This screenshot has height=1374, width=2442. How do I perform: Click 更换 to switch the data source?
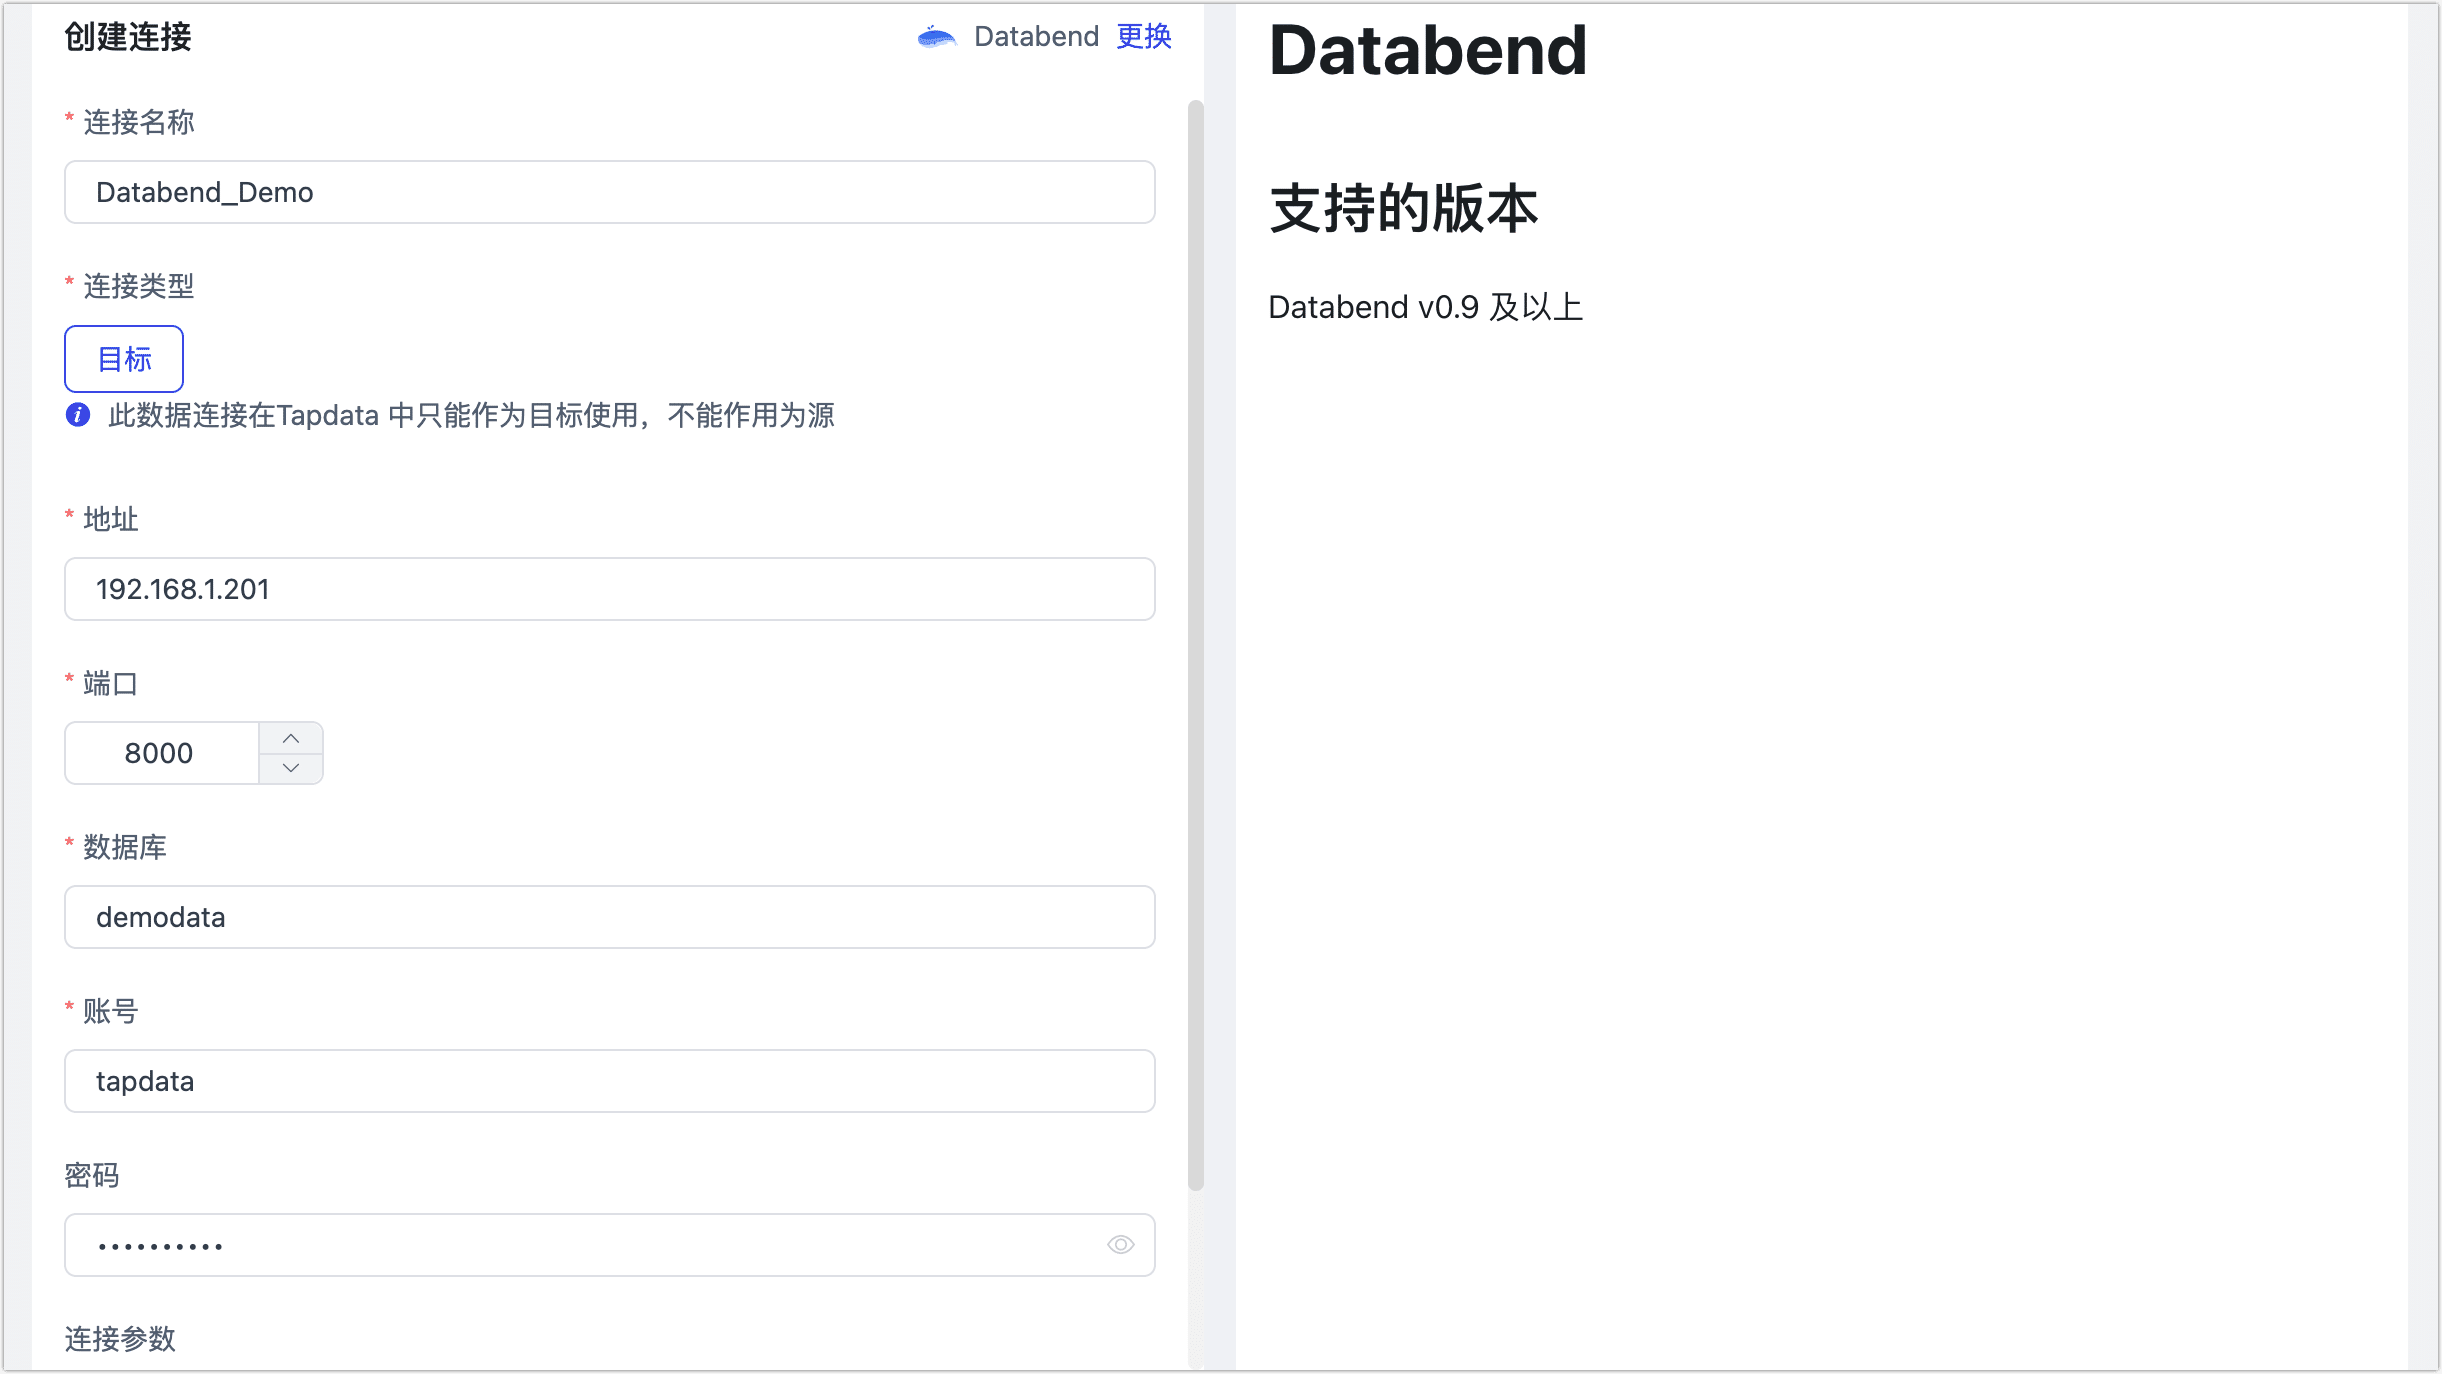pos(1144,37)
